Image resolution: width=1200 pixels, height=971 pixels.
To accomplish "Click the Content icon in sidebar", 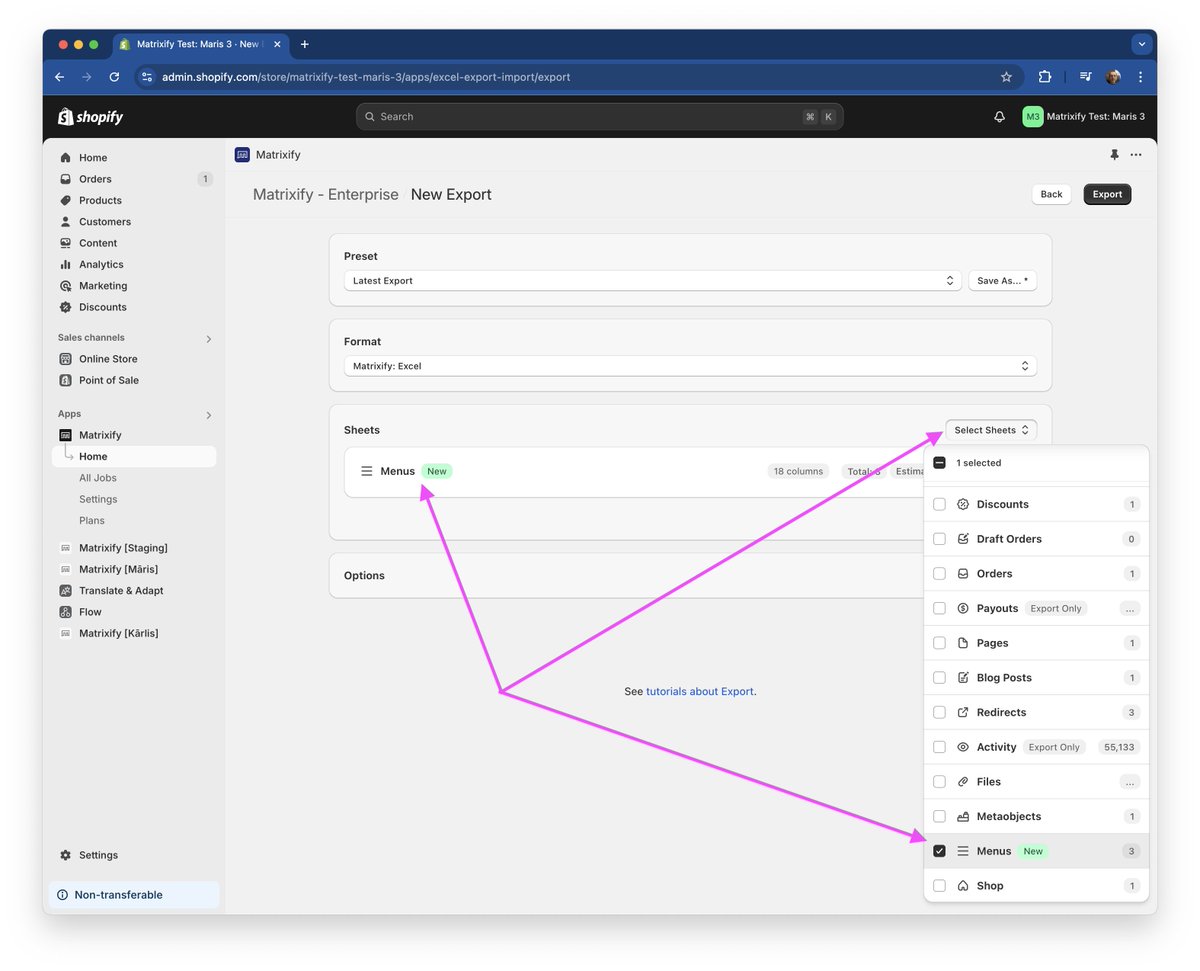I will (x=66, y=243).
